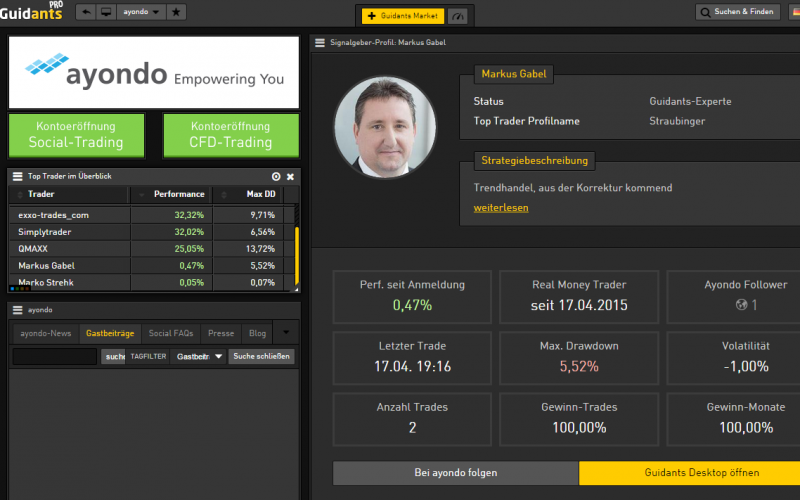Open the ayondo panel hamburger menu

click(17, 310)
